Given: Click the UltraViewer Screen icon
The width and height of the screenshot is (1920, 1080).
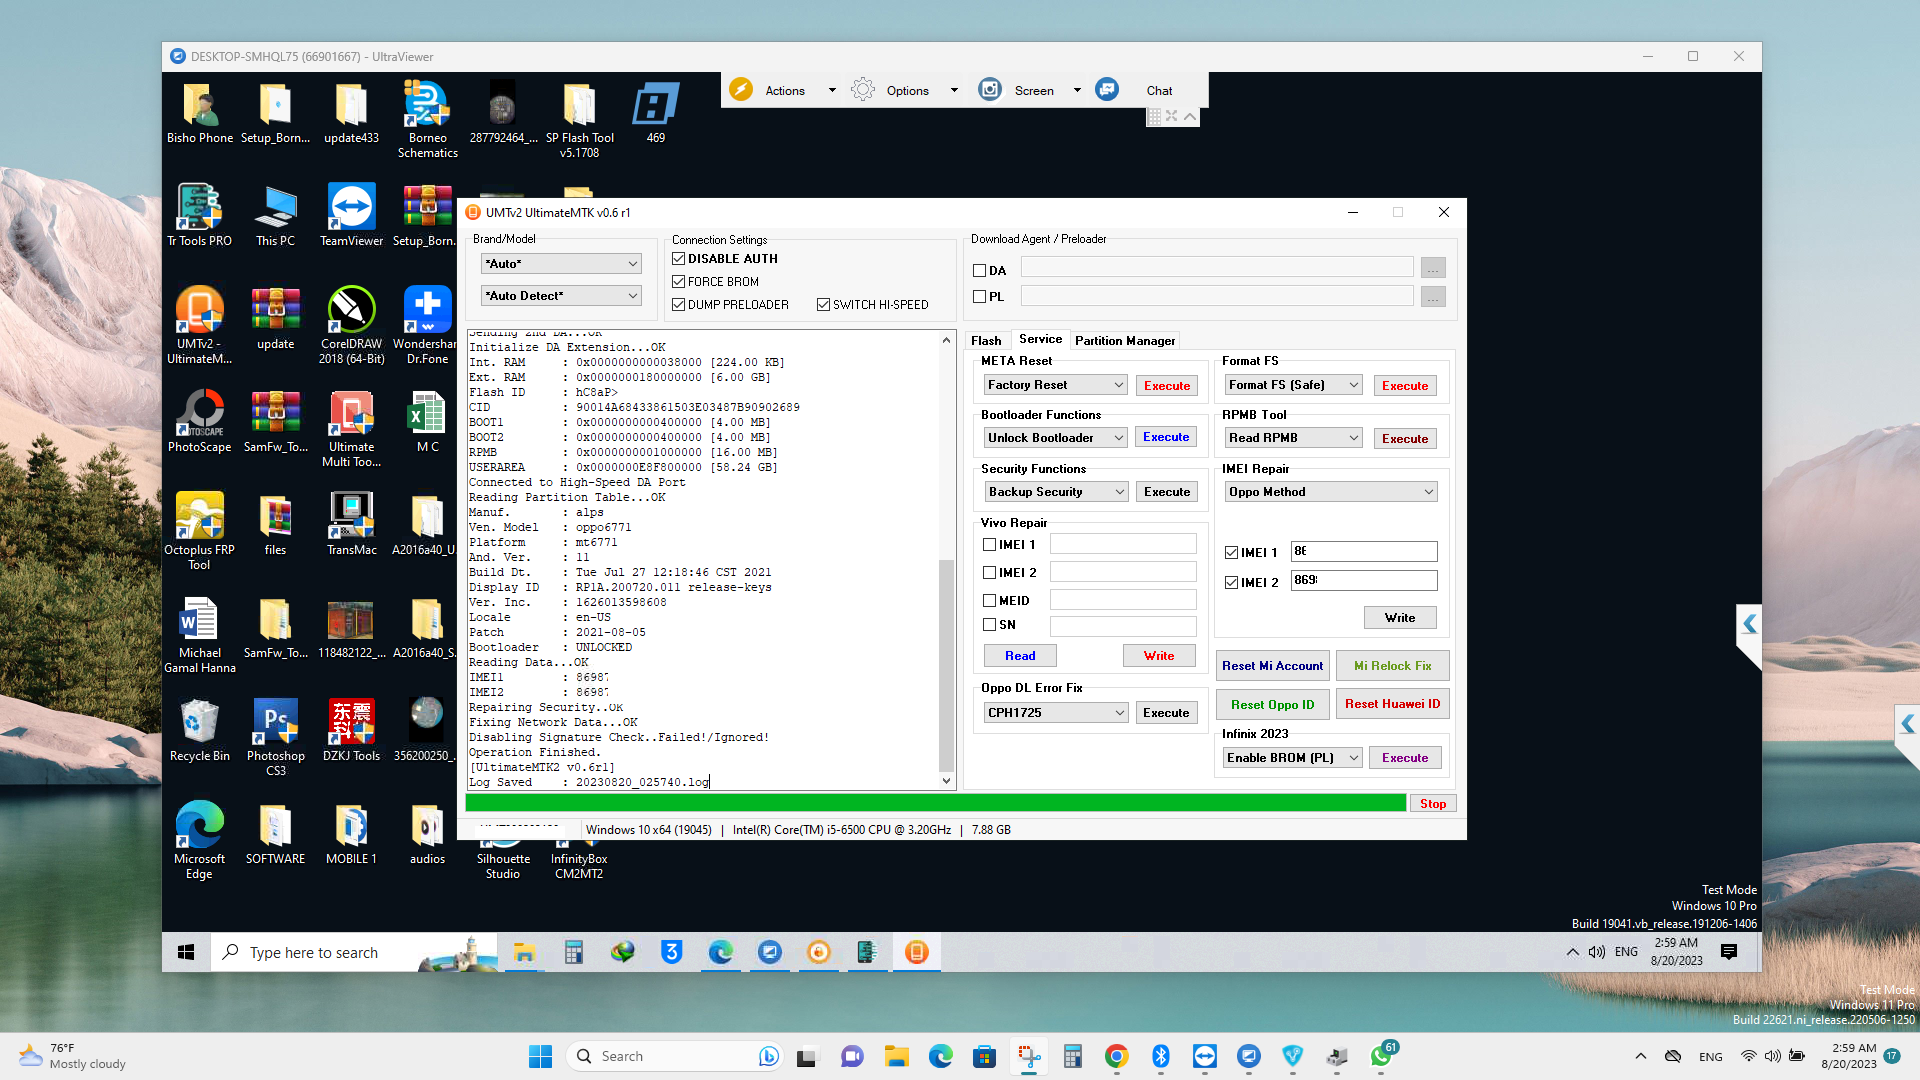Looking at the screenshot, I should pos(990,89).
